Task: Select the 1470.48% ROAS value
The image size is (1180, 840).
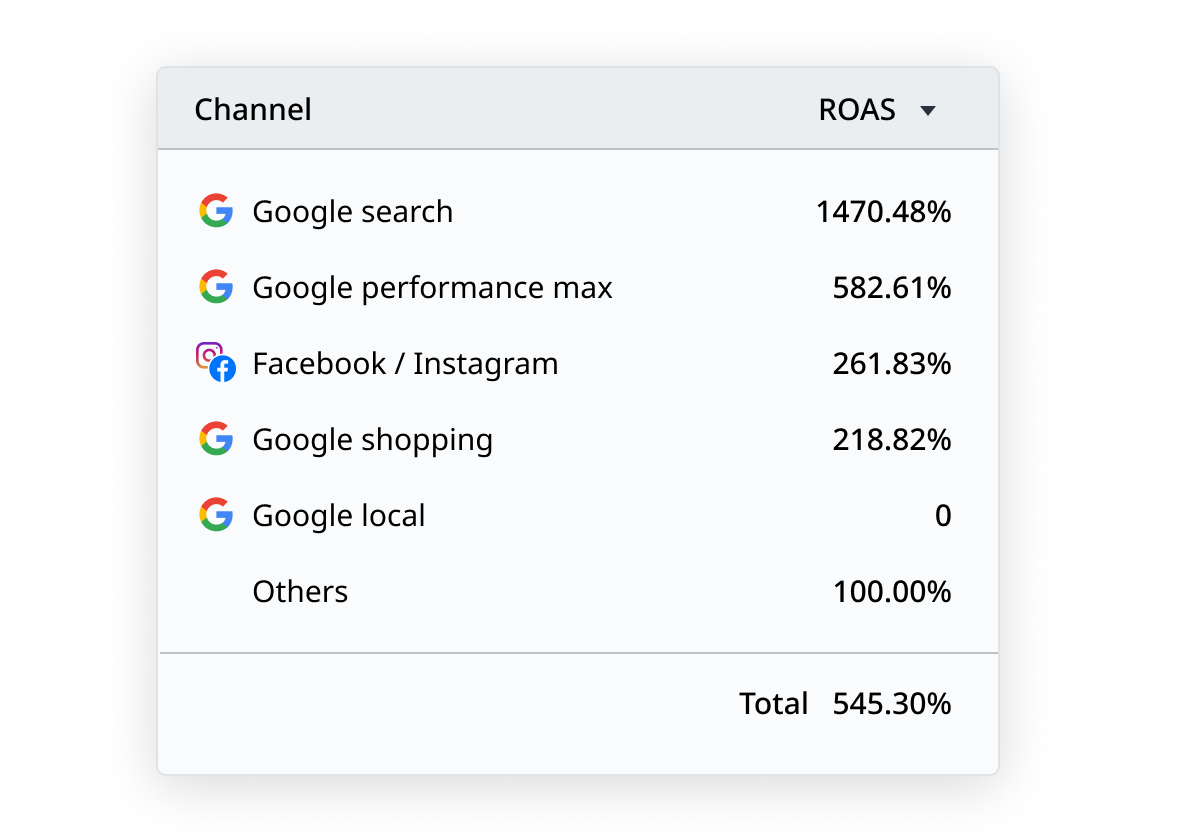Action: coord(884,211)
